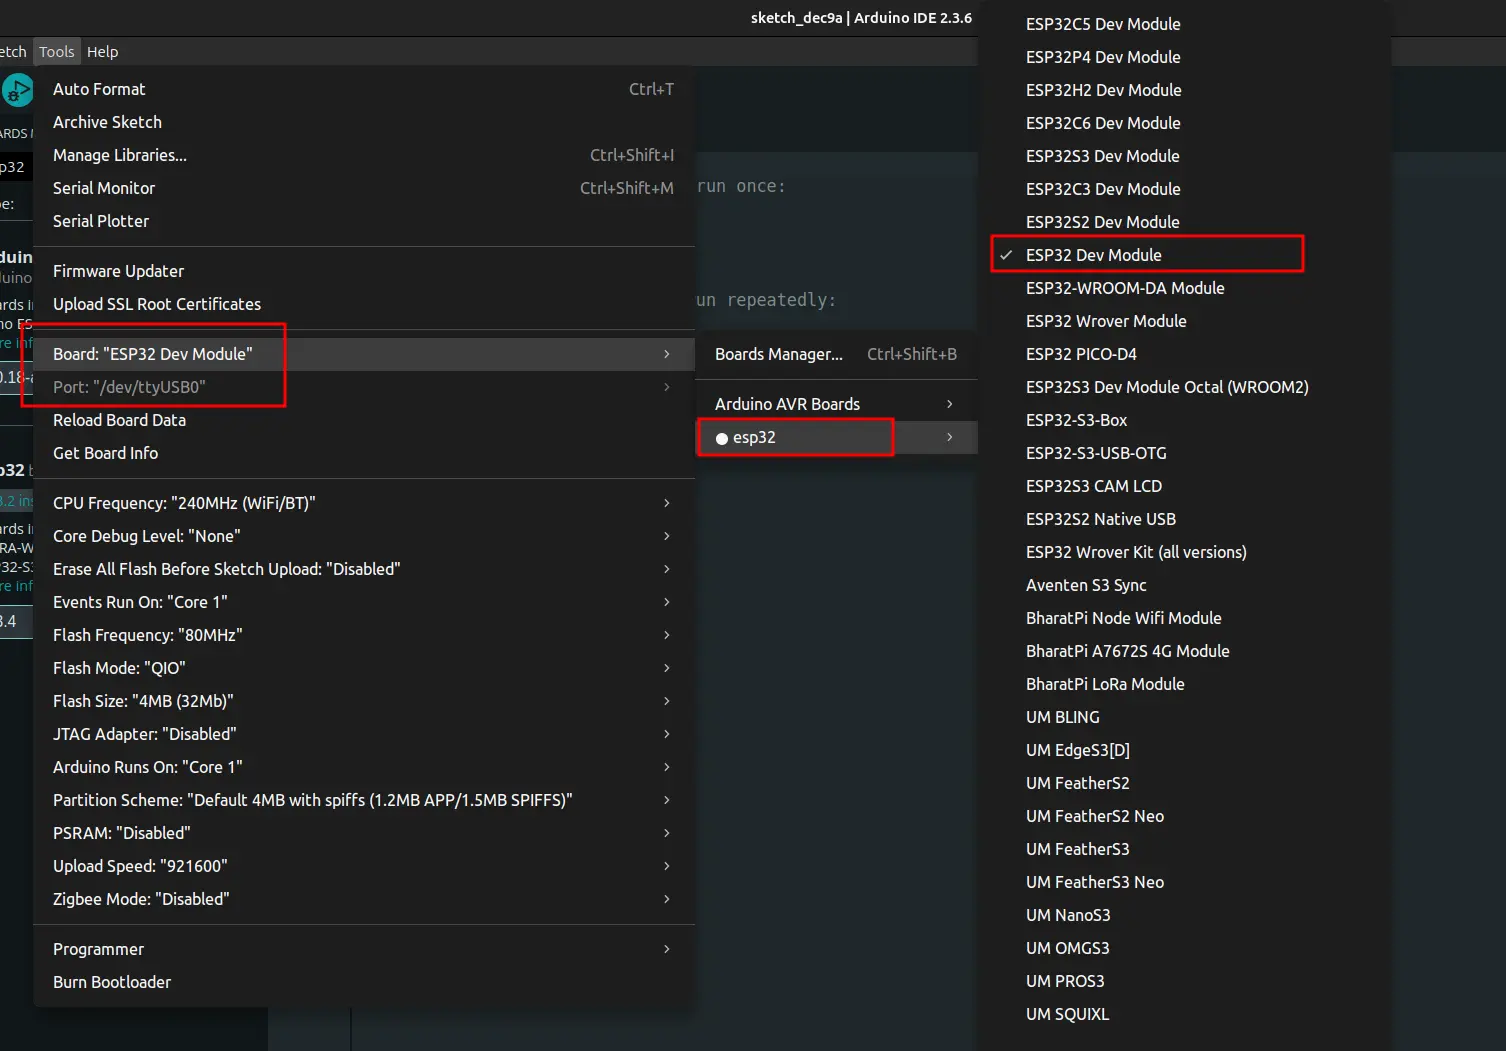Screen dimensions: 1506x1051
Task: Open Firmware Updater
Action: coord(364,271)
